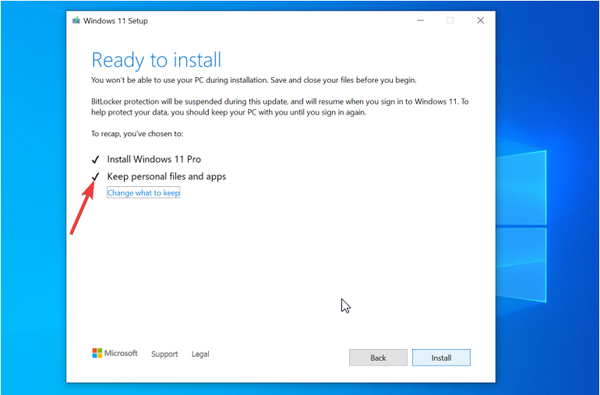The image size is (600, 395).
Task: Click the Install button
Action: (x=441, y=357)
